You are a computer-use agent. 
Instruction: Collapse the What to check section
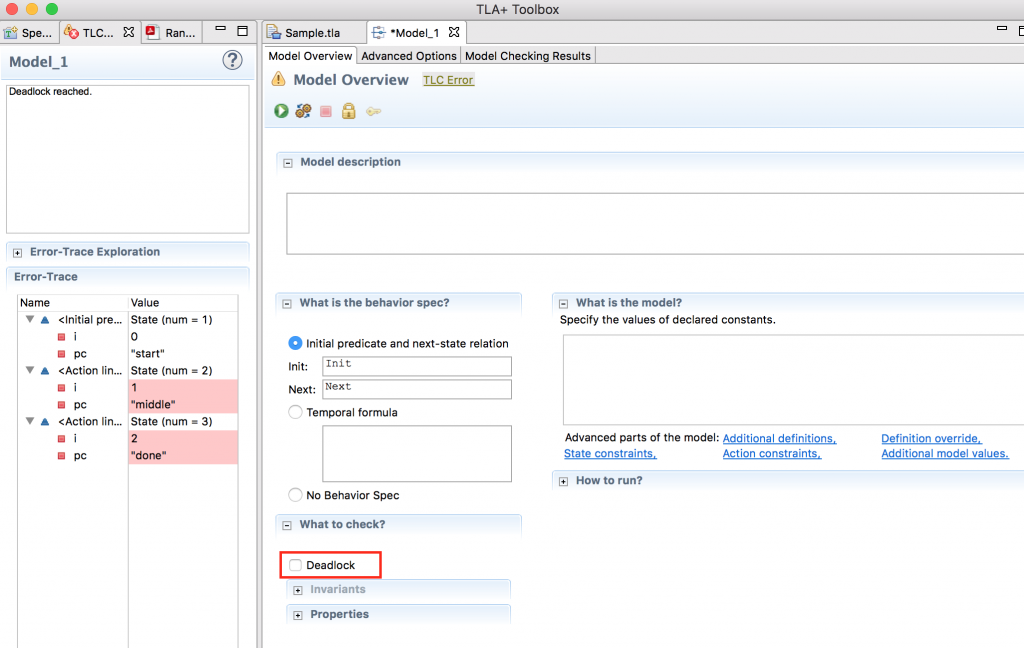pyautogui.click(x=287, y=525)
